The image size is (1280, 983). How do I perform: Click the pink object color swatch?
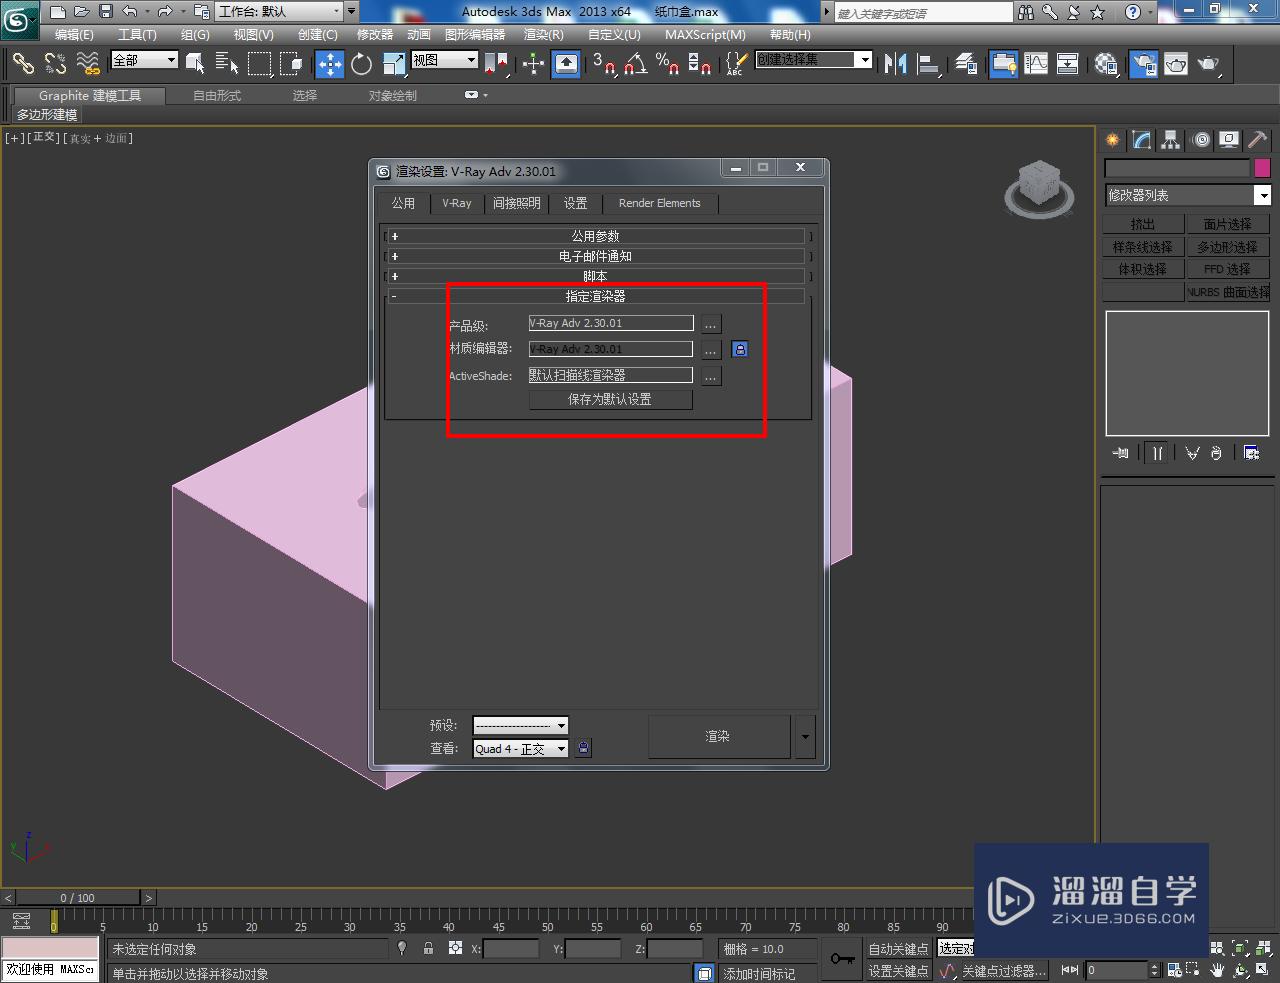[1262, 168]
